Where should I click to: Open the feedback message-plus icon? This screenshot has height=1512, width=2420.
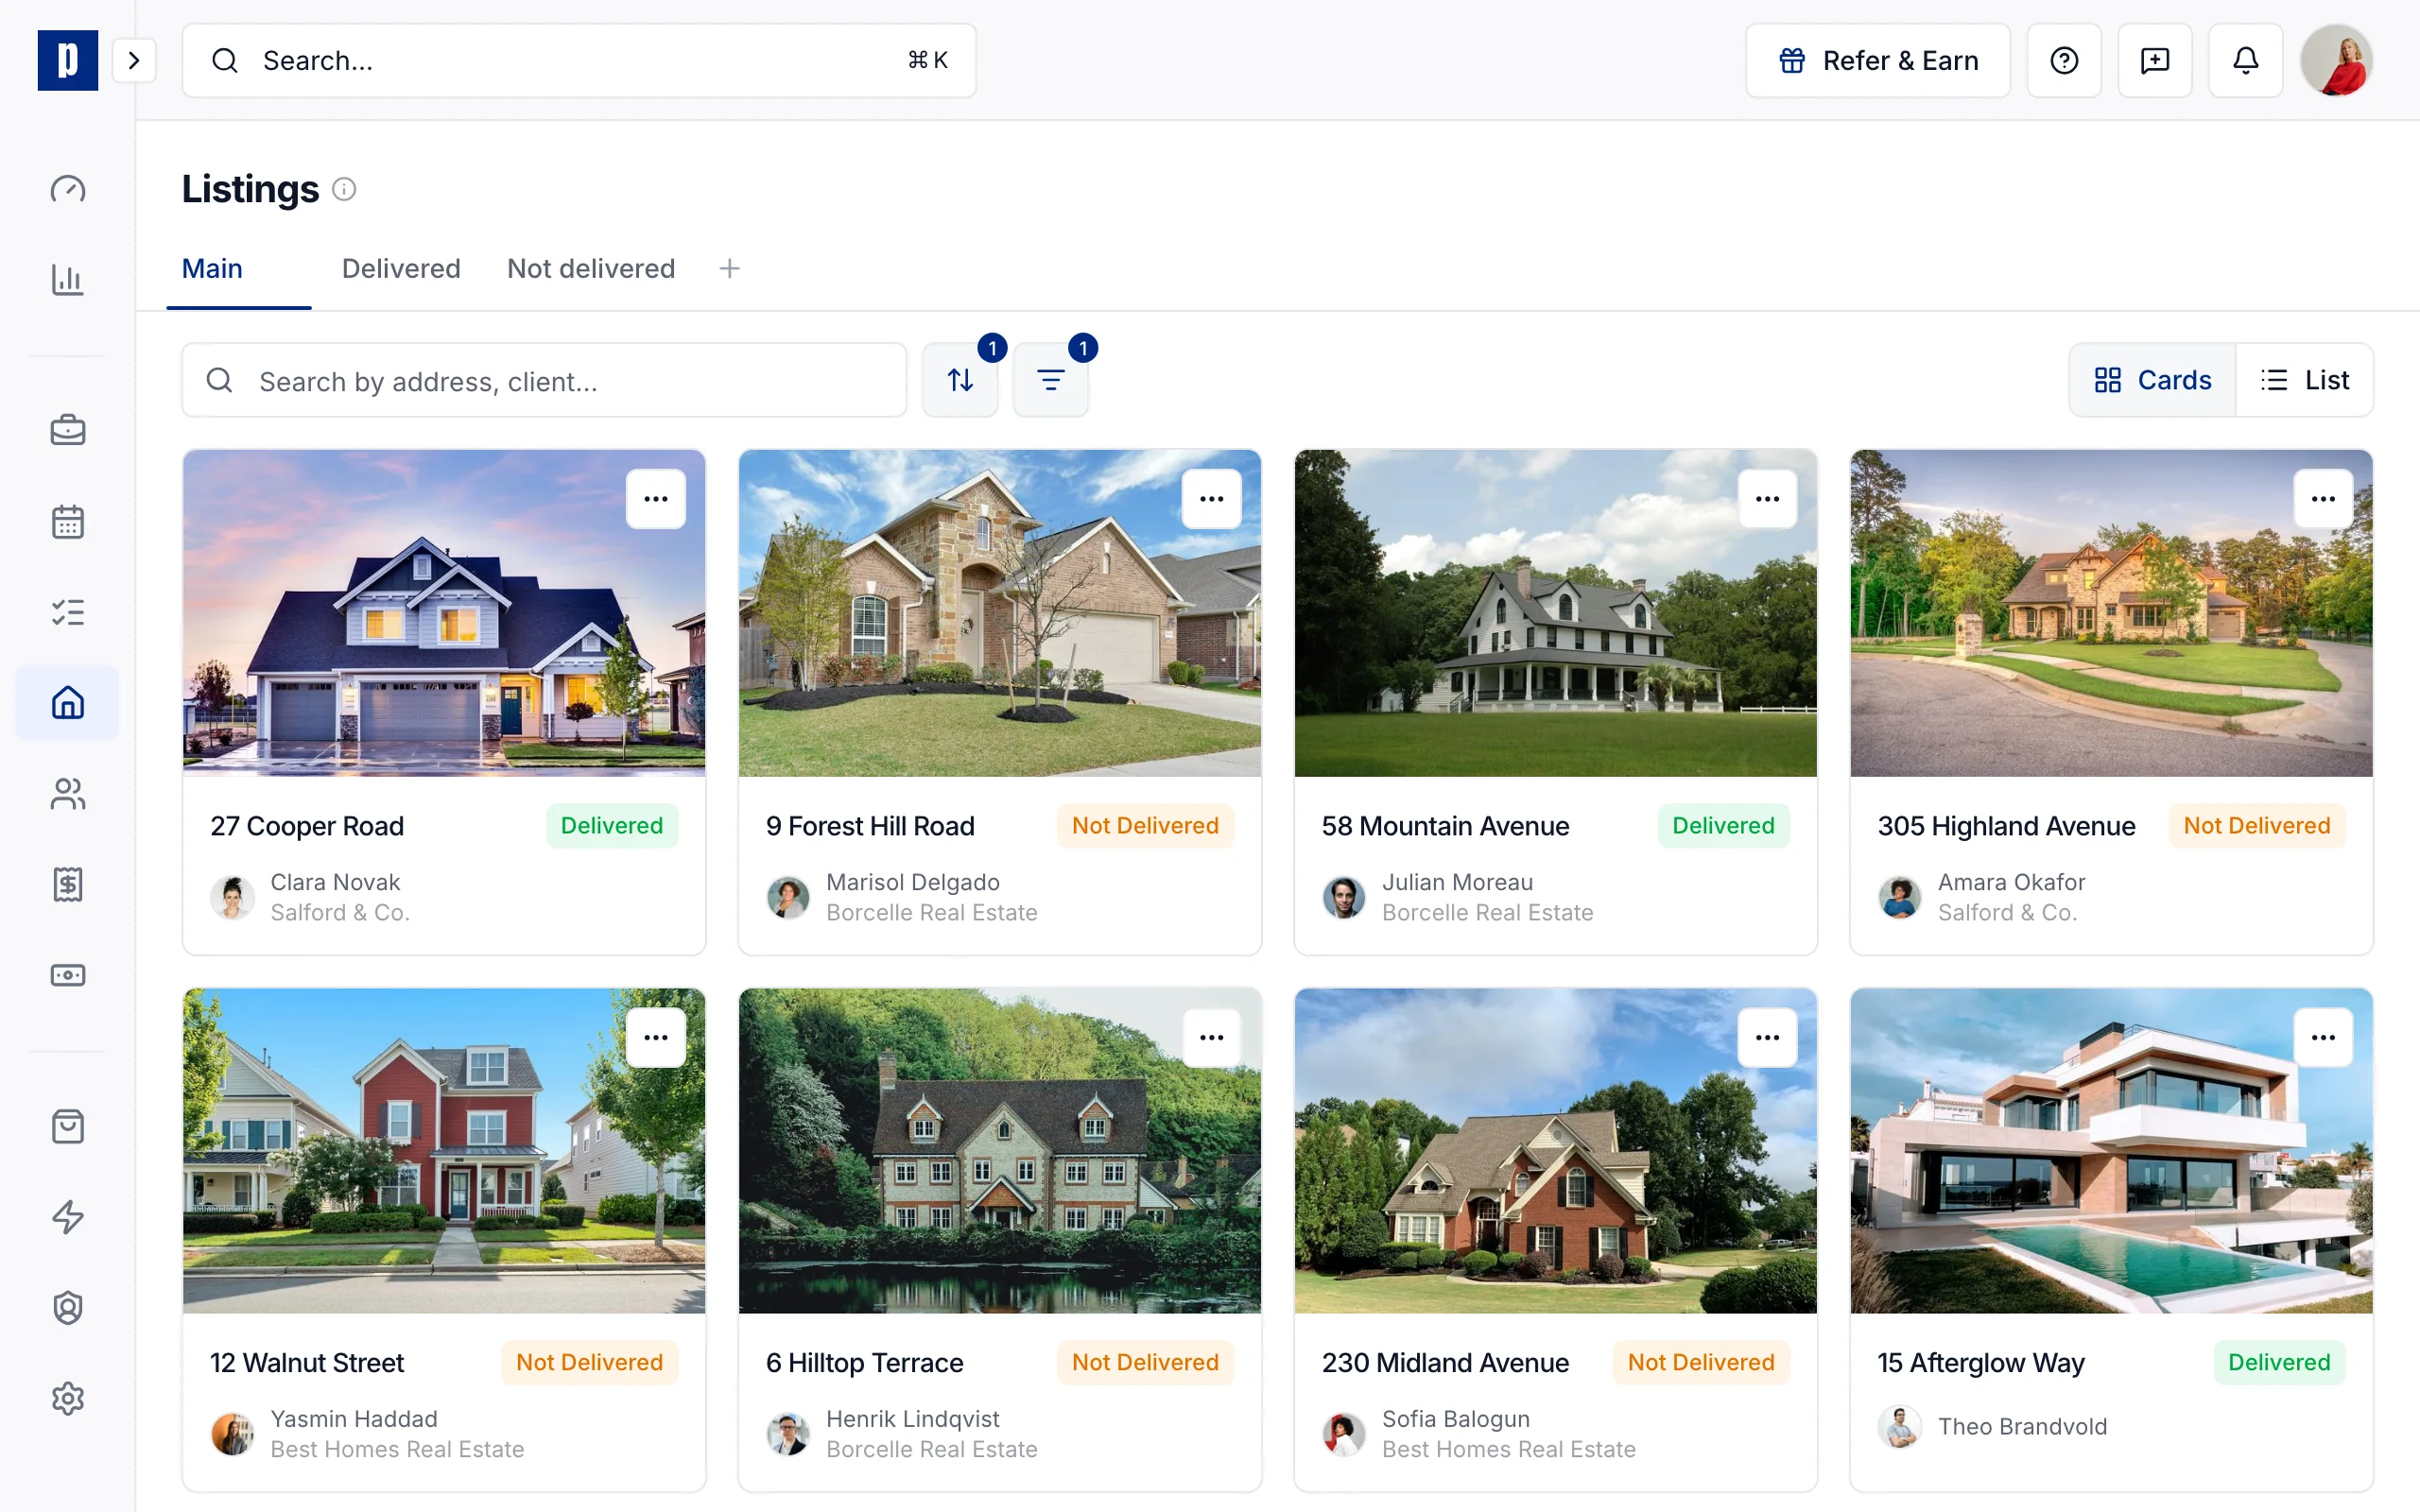click(x=2154, y=60)
